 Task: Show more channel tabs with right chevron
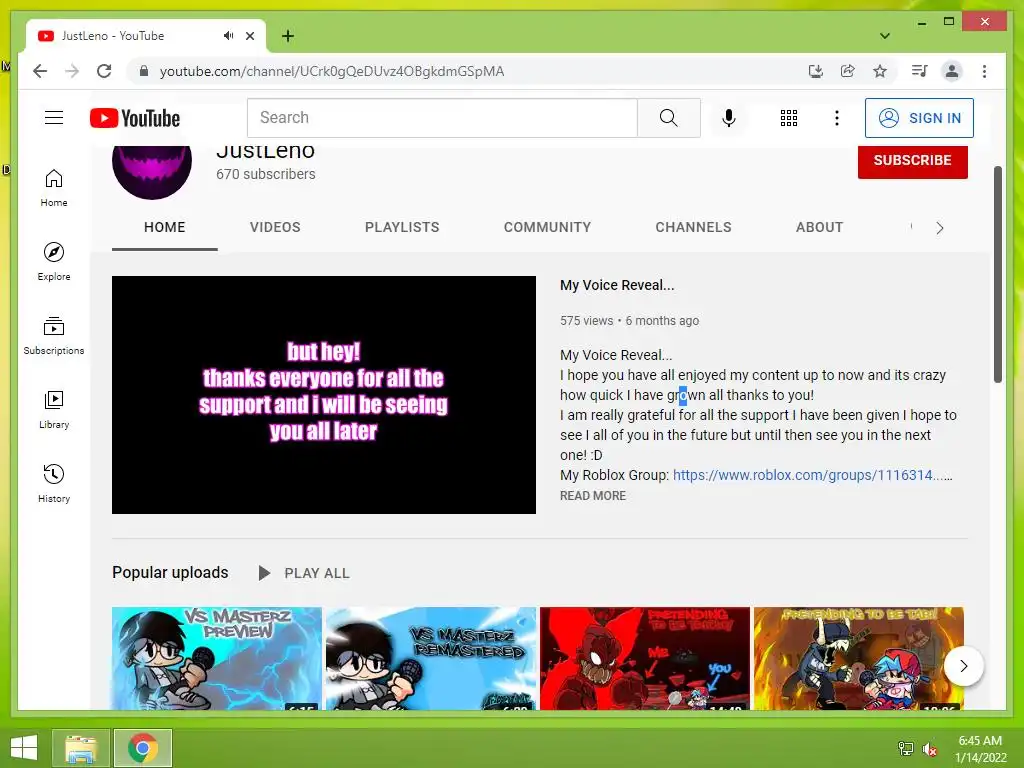tap(940, 228)
